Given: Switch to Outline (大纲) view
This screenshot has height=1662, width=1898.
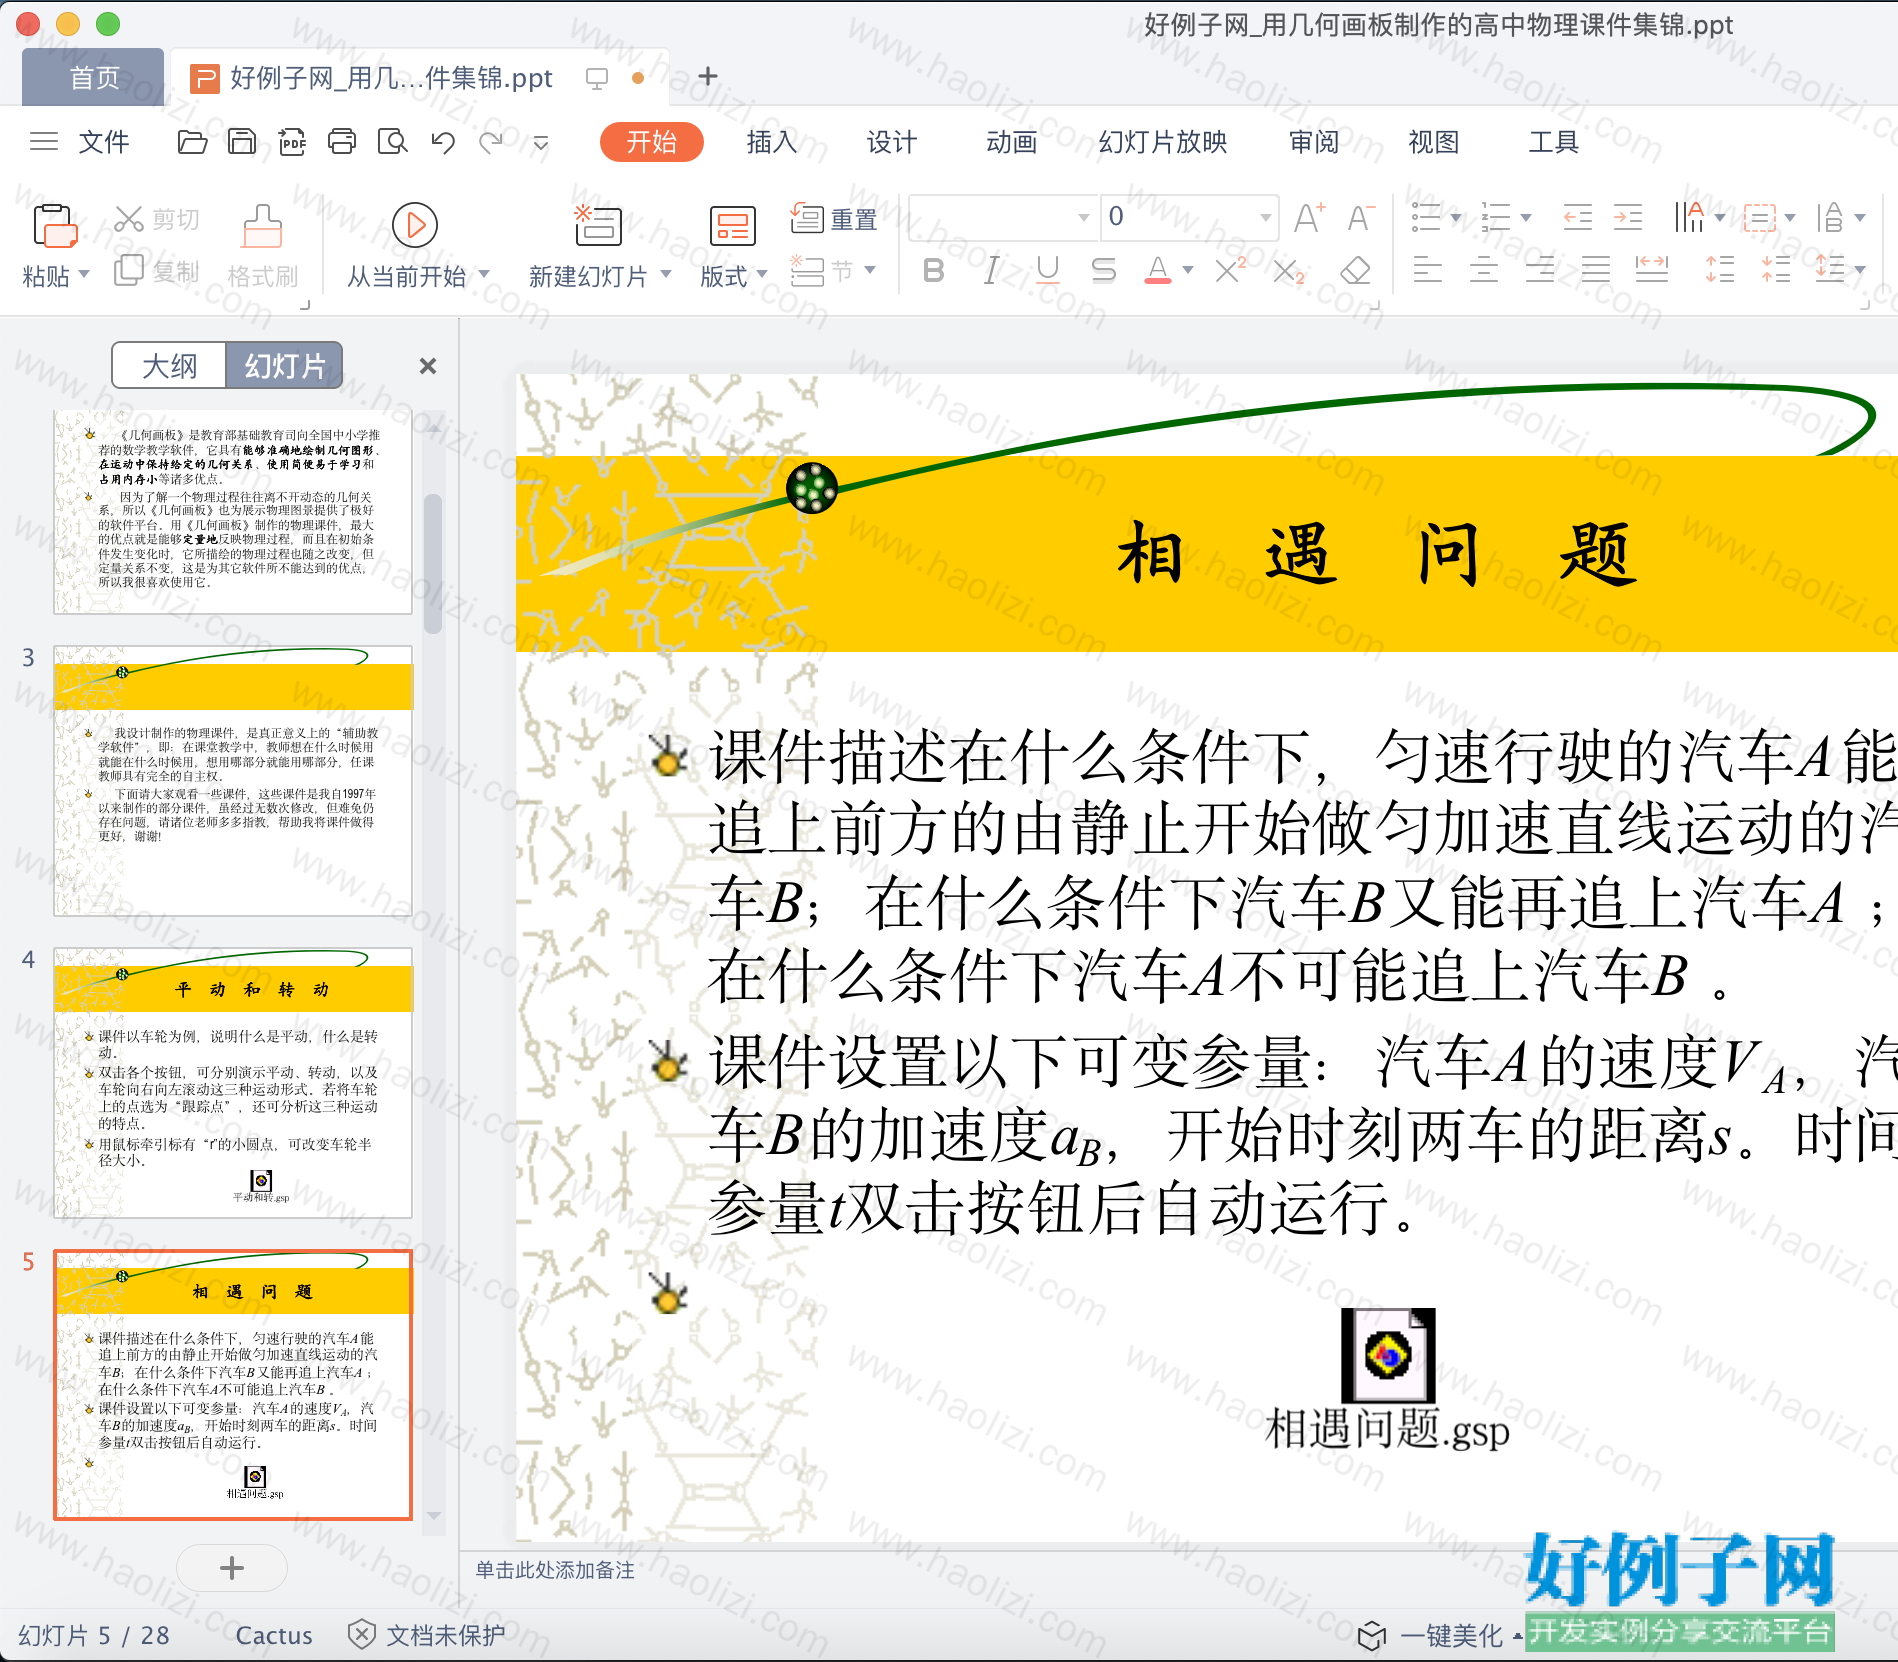Looking at the screenshot, I should (x=170, y=366).
